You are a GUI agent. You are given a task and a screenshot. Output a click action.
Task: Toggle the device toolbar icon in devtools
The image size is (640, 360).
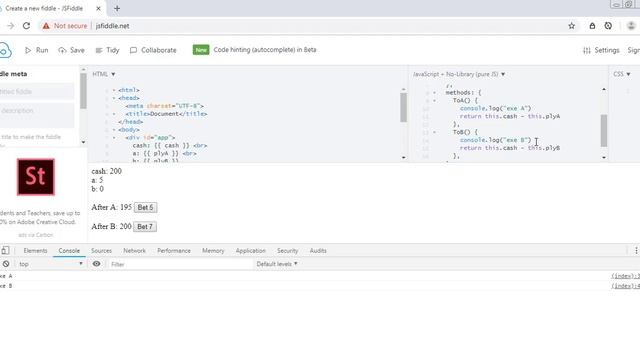coord(5,251)
